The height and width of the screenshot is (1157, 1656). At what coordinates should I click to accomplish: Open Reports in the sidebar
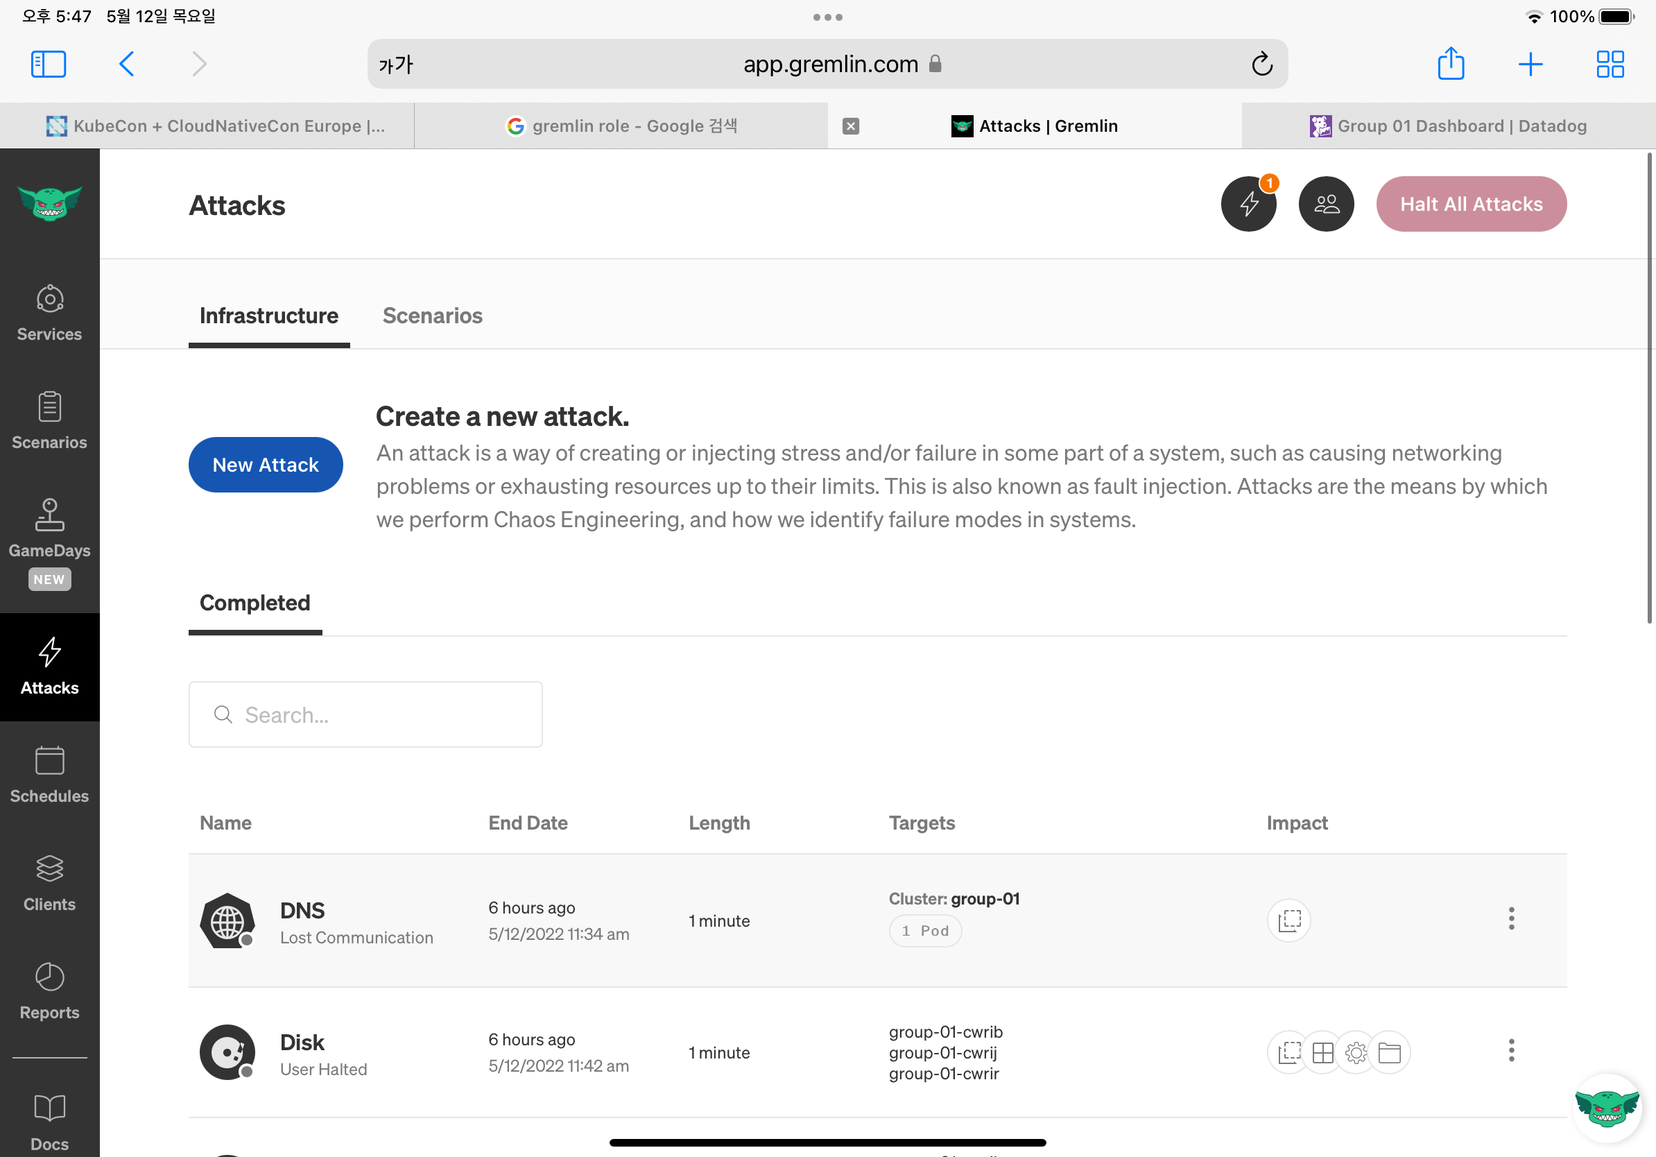tap(49, 991)
